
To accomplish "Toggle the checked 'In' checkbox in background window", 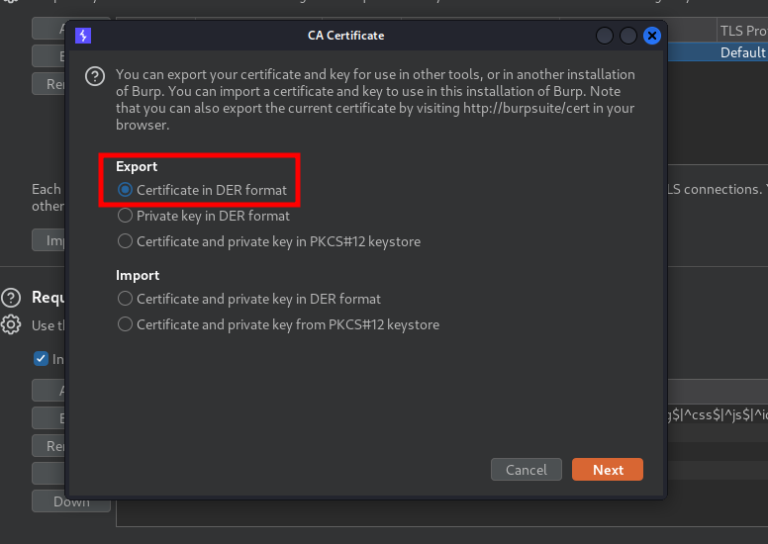I will click(41, 359).
